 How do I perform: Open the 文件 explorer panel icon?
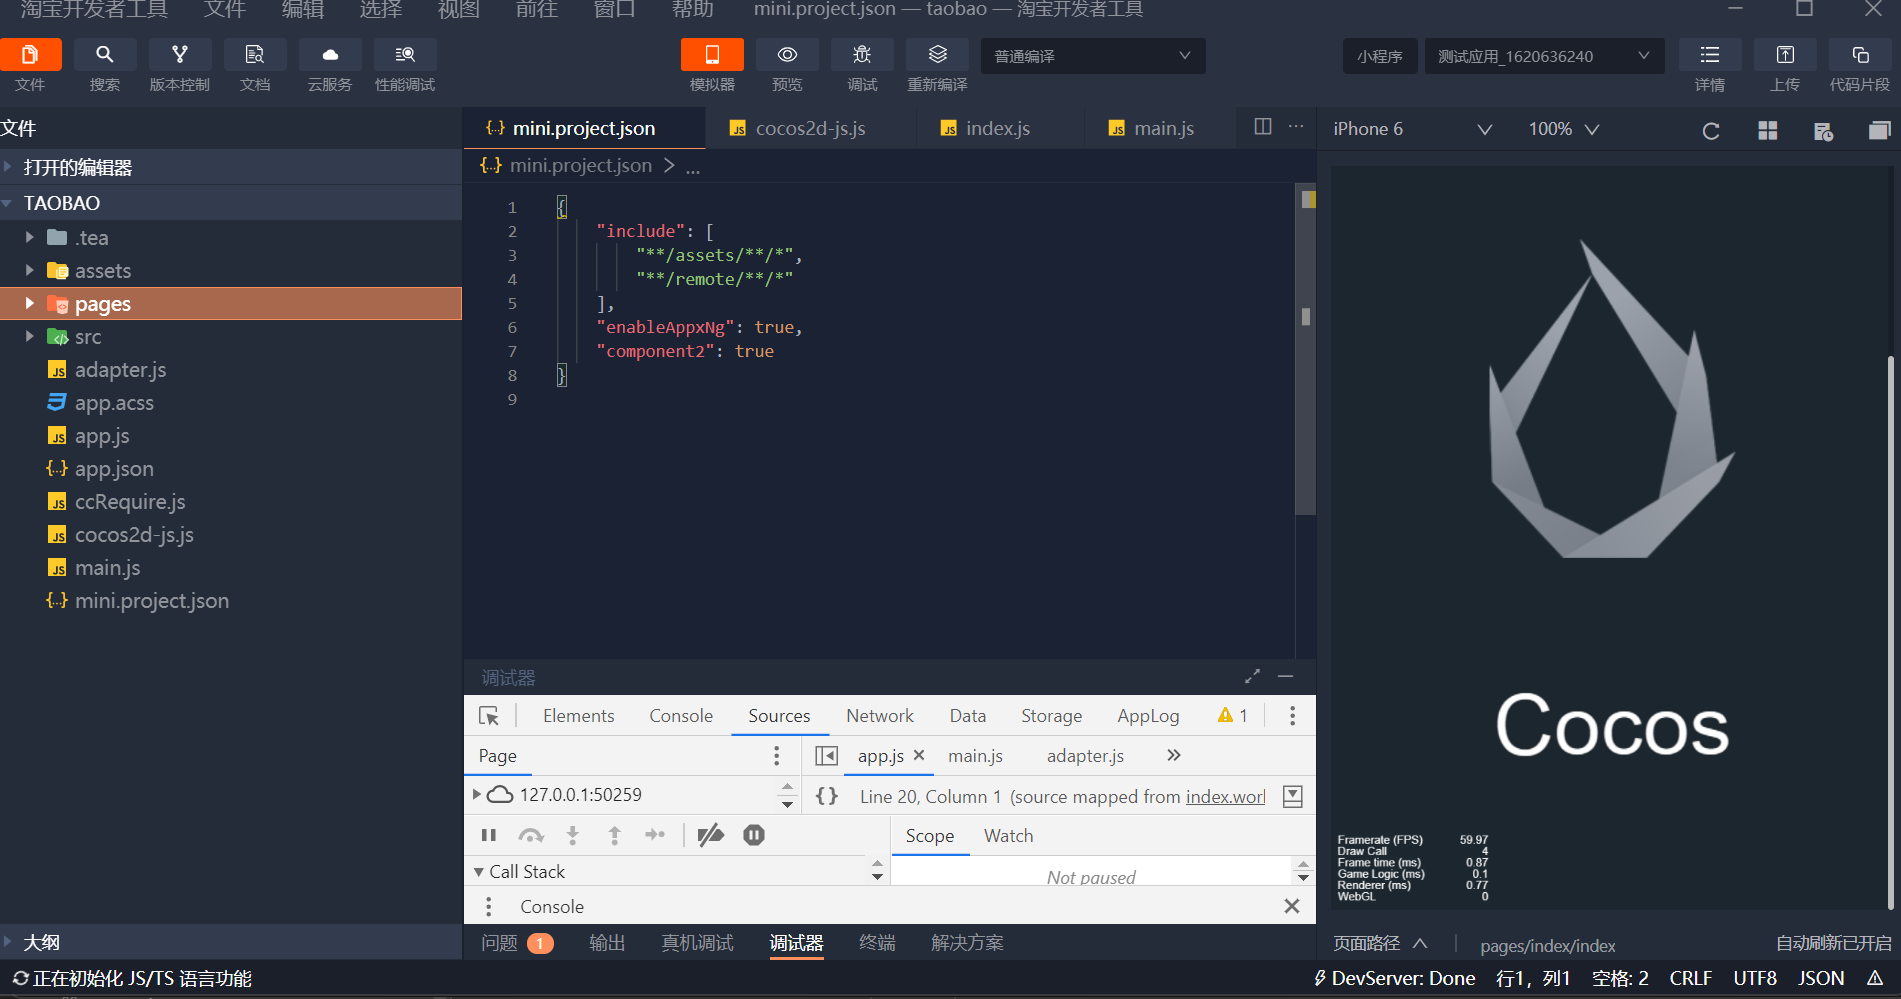pyautogui.click(x=30, y=55)
